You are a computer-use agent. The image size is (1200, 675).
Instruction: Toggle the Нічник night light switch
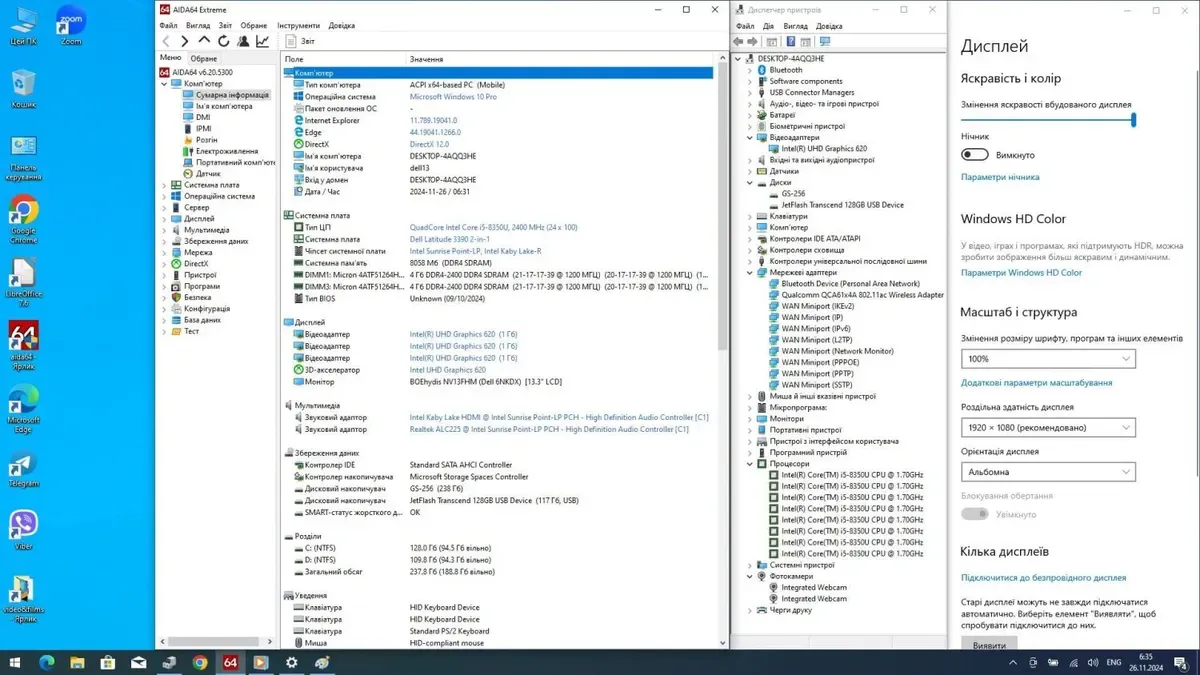(x=974, y=155)
